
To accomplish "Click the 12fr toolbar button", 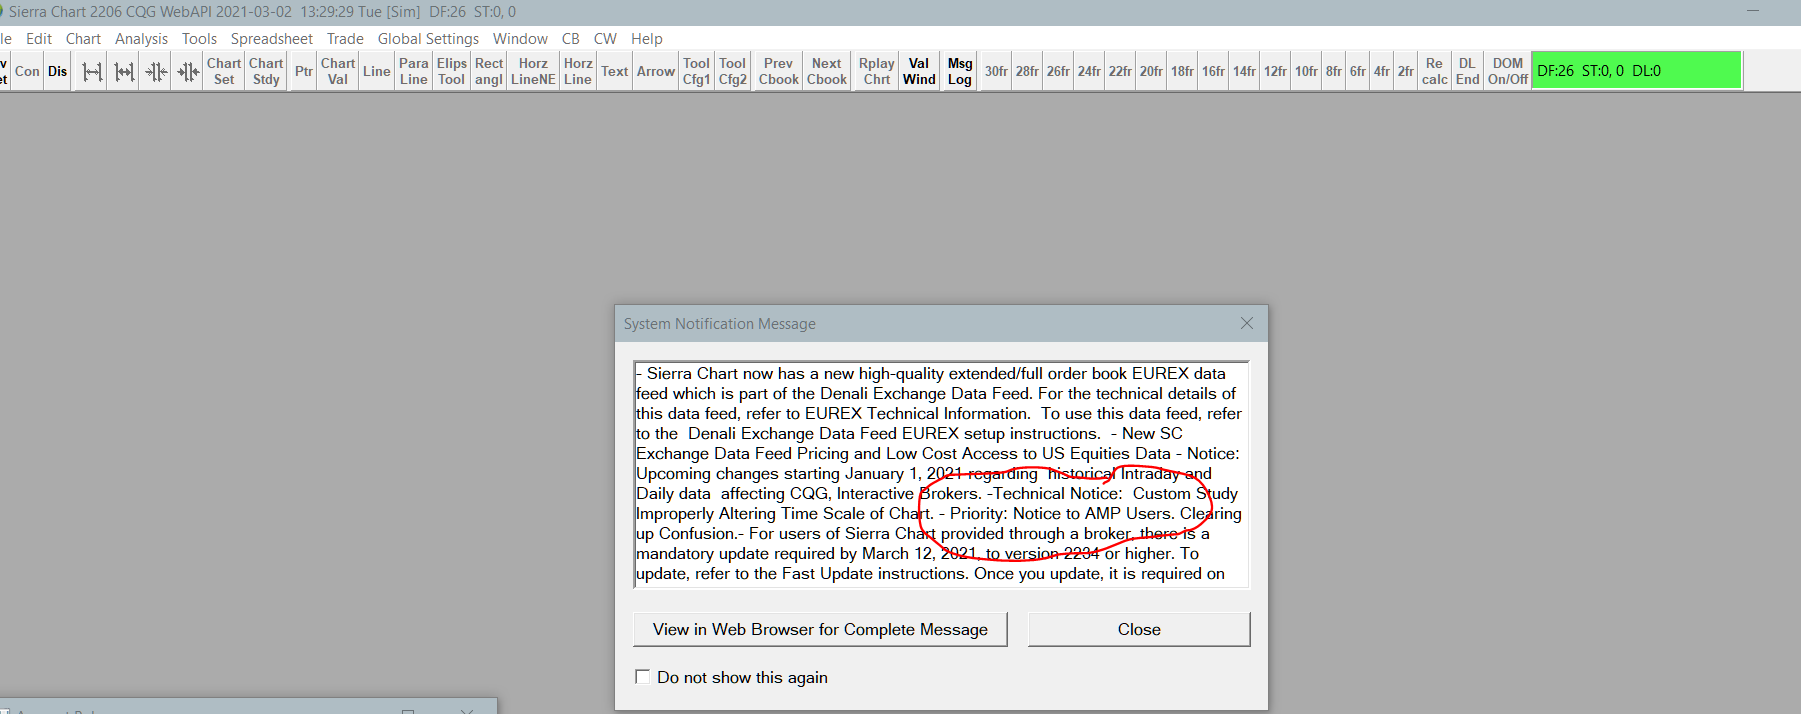I will tap(1275, 71).
